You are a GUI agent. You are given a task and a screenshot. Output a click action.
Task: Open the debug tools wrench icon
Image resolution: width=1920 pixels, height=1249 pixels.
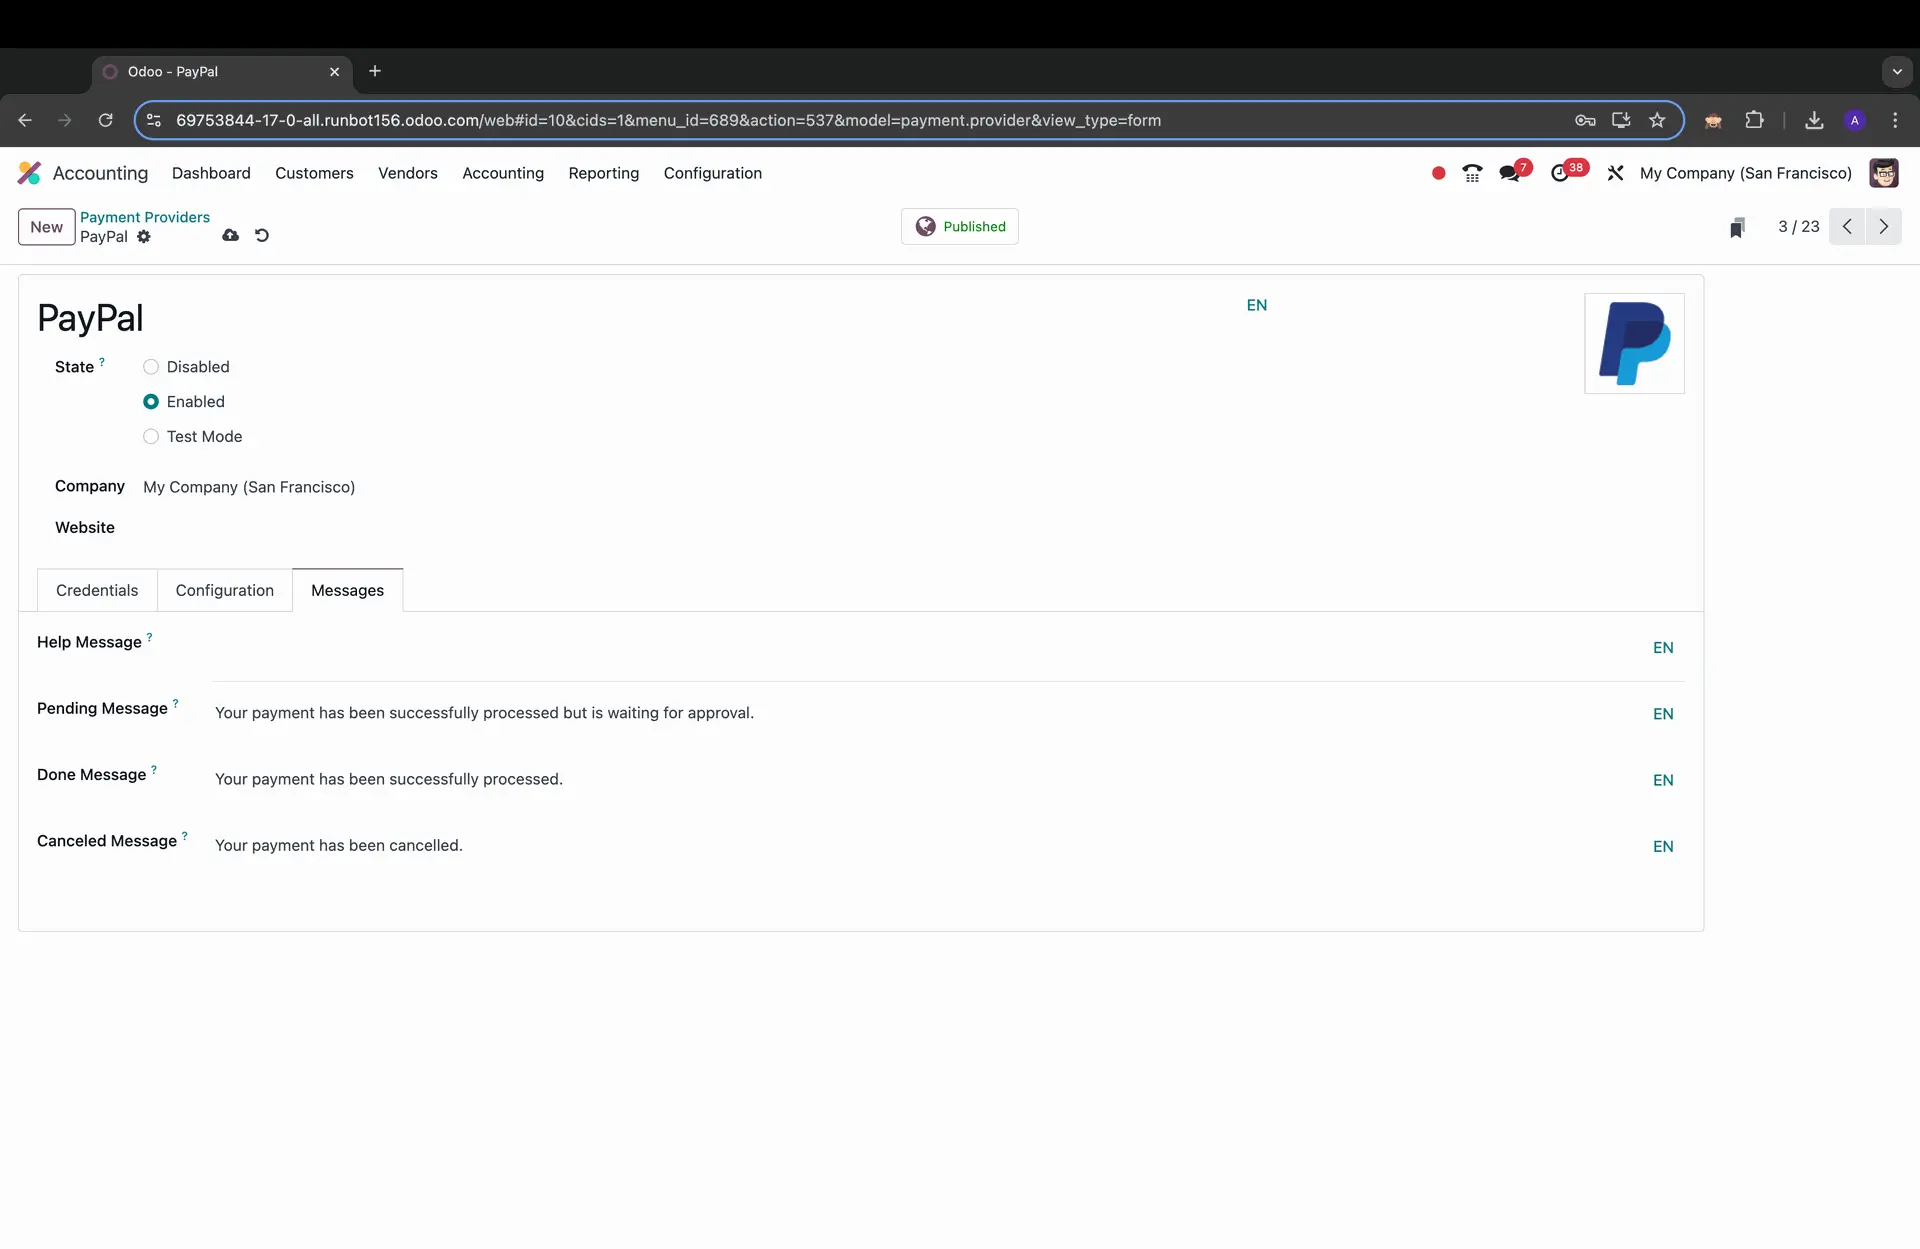pos(1615,173)
